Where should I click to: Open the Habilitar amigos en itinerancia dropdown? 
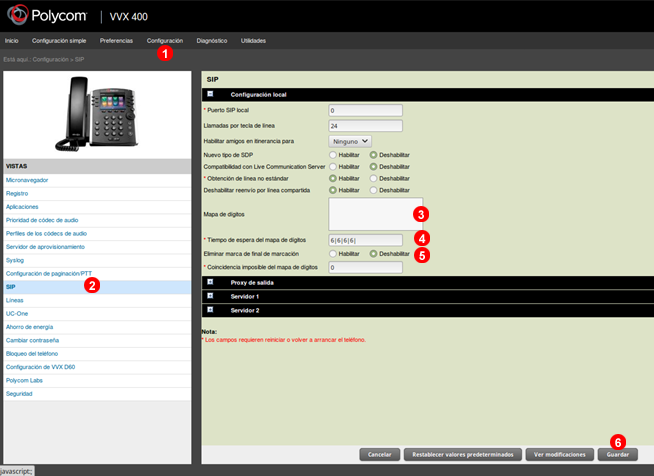[350, 141]
